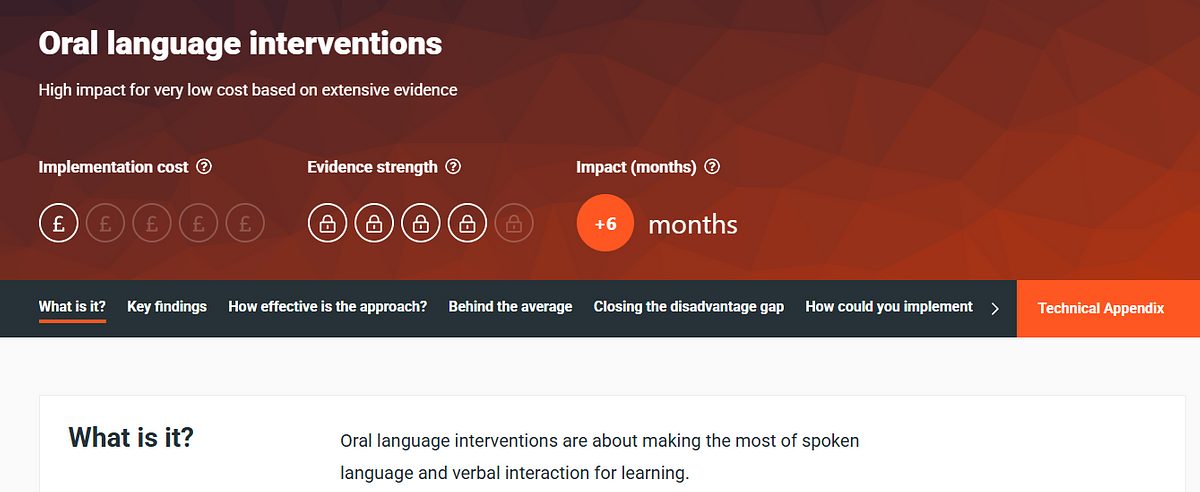Select the active What is it? tab
This screenshot has height=492, width=1200.
pos(72,307)
